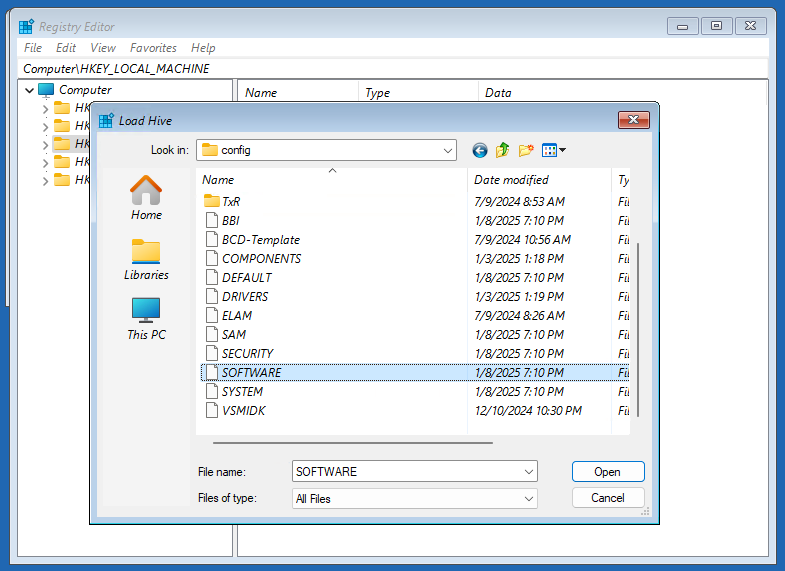Click the Open button
785x571 pixels.
click(607, 471)
